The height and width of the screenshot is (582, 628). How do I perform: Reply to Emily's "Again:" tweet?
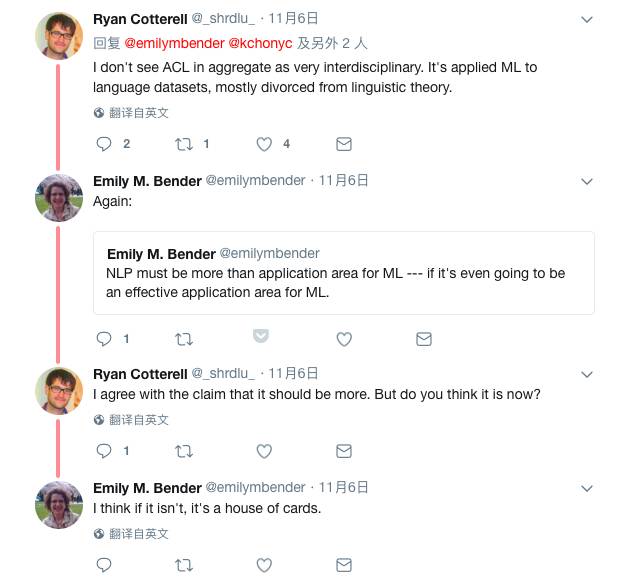click(x=104, y=339)
